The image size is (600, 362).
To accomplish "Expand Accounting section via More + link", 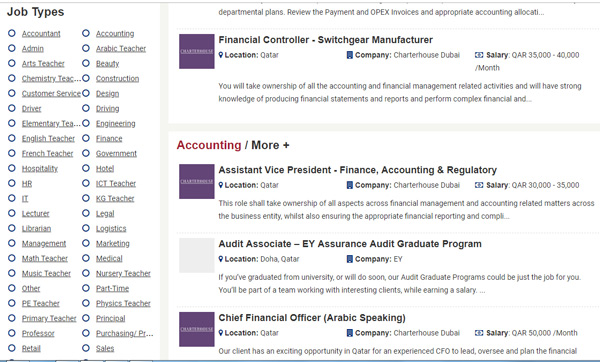I will (270, 145).
